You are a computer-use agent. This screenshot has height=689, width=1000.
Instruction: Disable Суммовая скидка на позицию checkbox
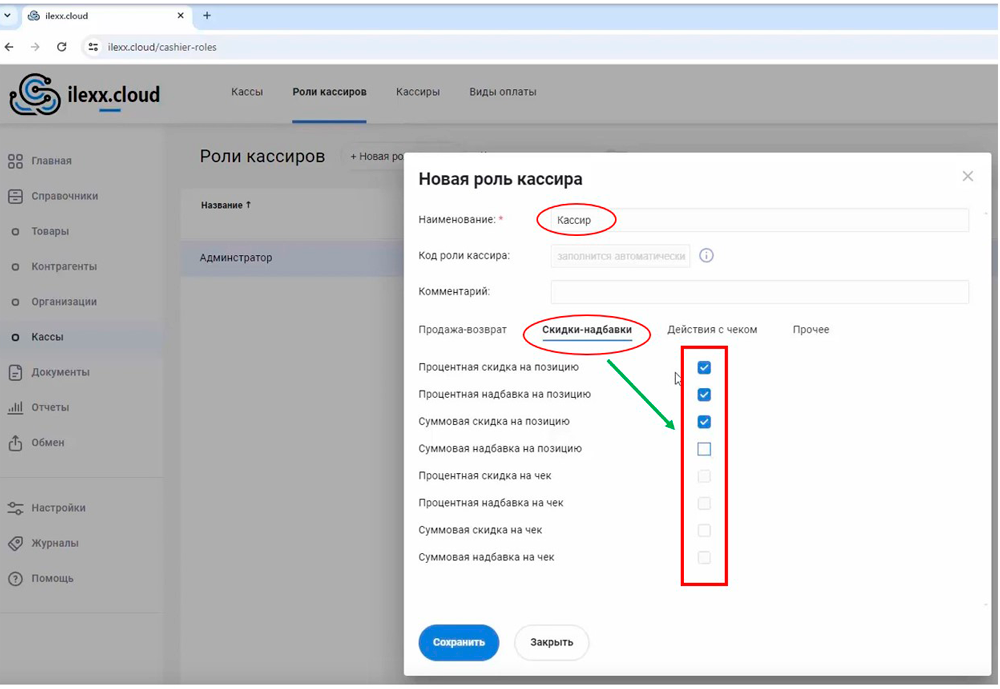(x=704, y=422)
